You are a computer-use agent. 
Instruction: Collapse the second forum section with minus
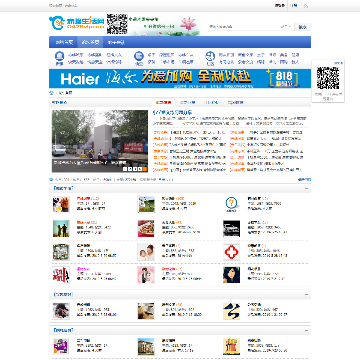click(x=306, y=295)
